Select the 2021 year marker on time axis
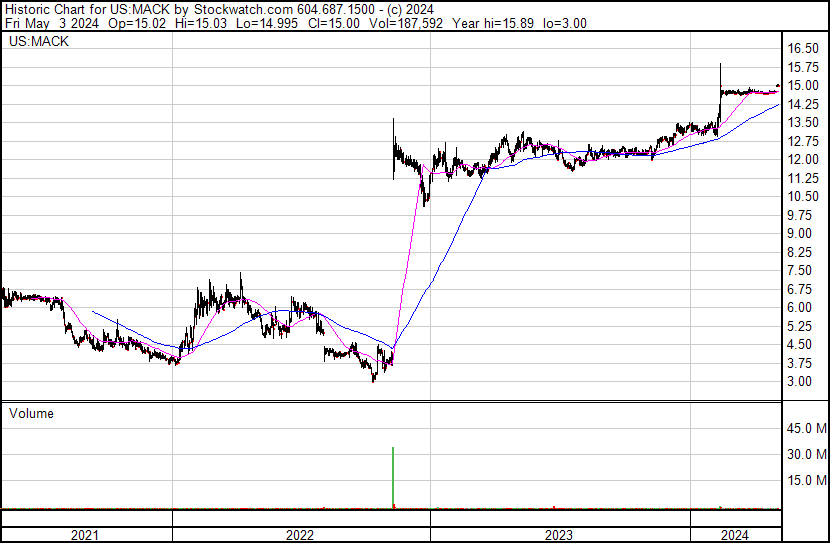This screenshot has height=543, width=830. tap(86, 535)
